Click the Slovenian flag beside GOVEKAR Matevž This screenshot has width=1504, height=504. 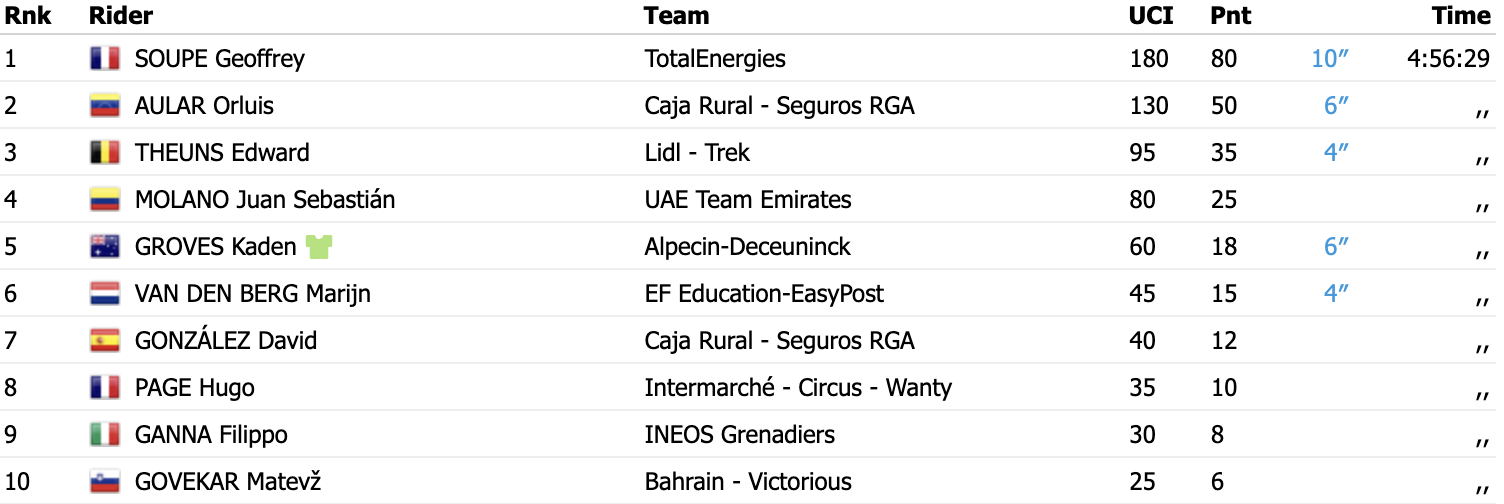click(x=104, y=482)
